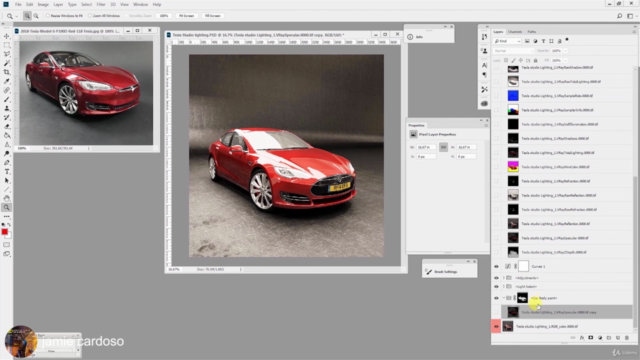This screenshot has width=640, height=360.
Task: Hide the Light Select group
Action: (x=496, y=287)
